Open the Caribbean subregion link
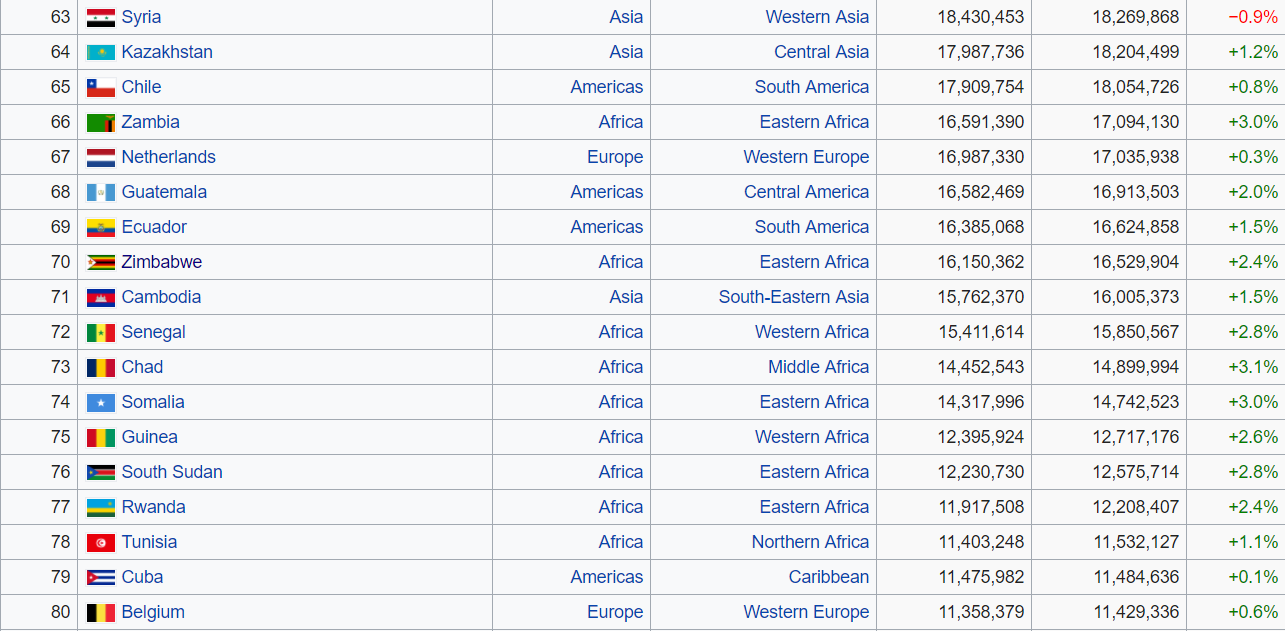 pyautogui.click(x=829, y=577)
